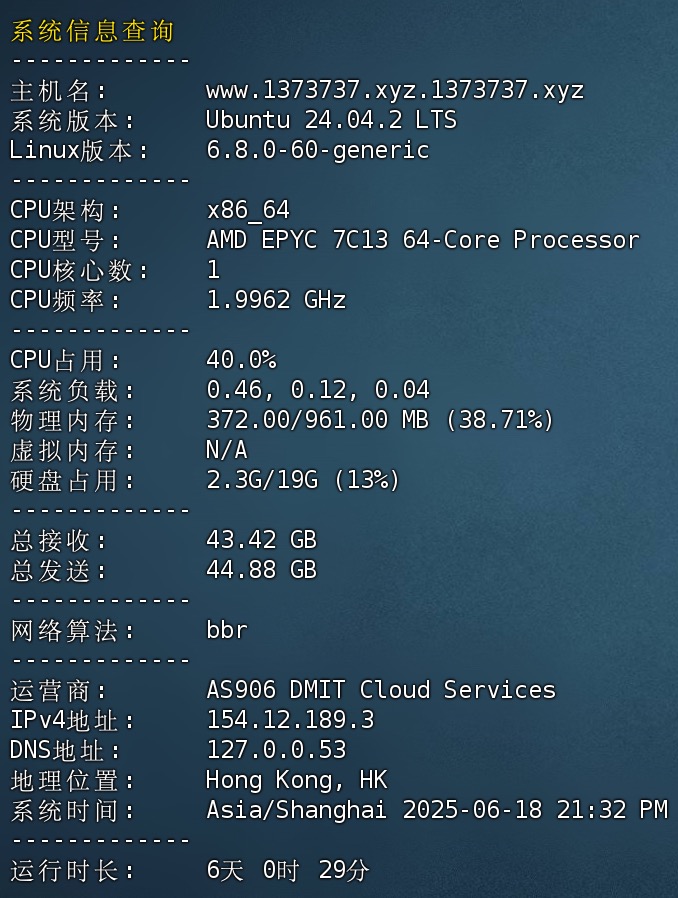Click 总发送 44.88 GB value
The height and width of the screenshot is (898, 678).
261,570
